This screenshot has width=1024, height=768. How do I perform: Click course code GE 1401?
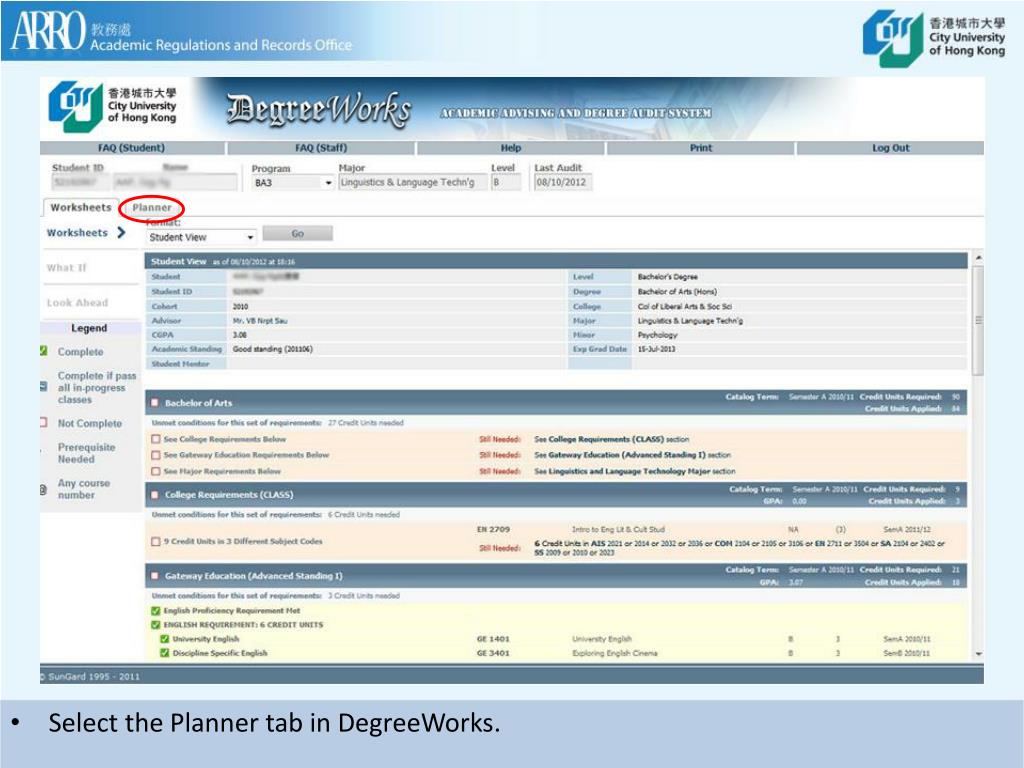(x=493, y=639)
